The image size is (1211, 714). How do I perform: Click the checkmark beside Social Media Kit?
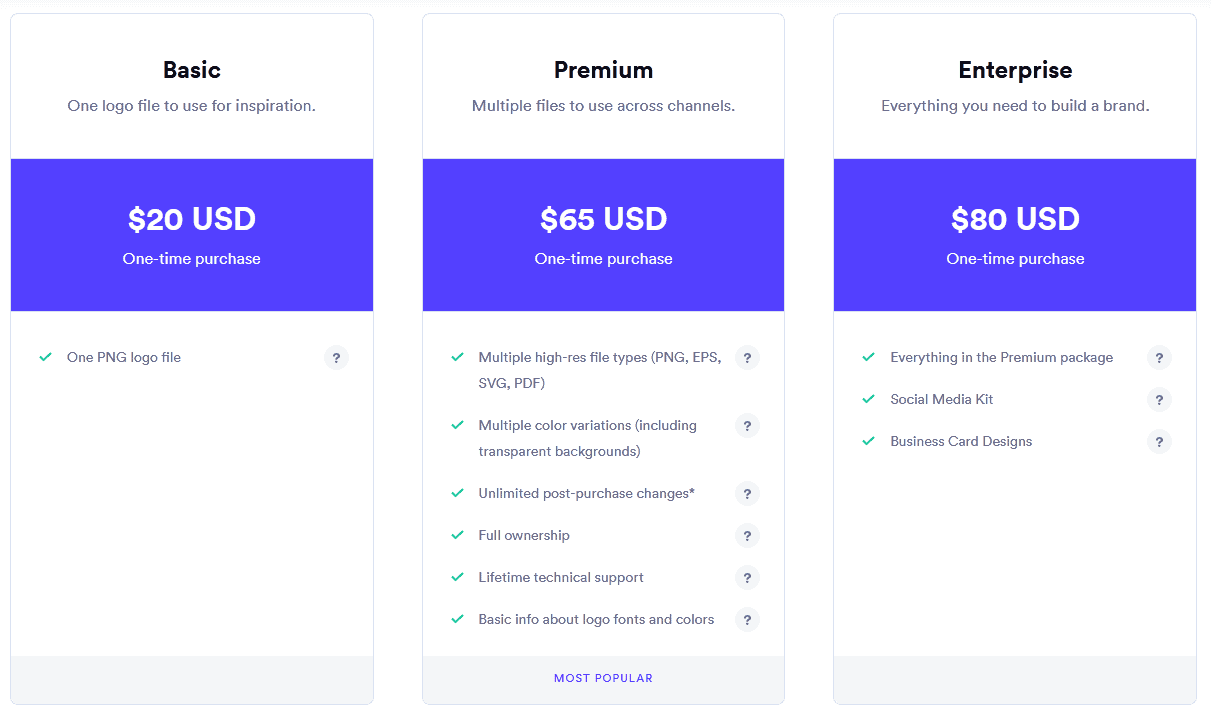(868, 399)
